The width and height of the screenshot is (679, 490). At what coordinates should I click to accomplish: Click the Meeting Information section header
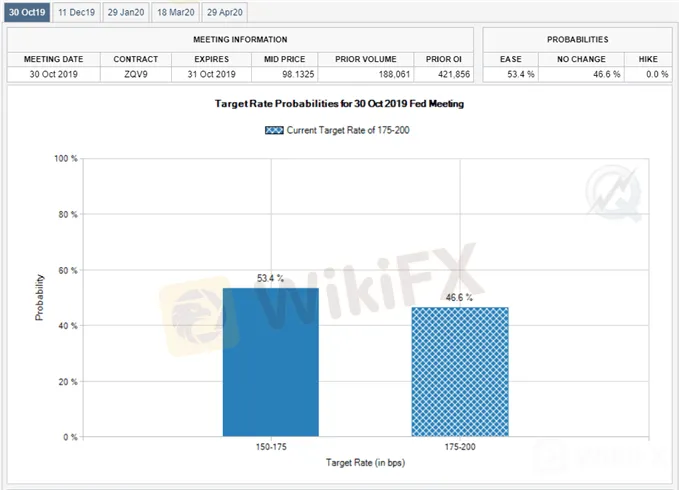click(x=240, y=40)
